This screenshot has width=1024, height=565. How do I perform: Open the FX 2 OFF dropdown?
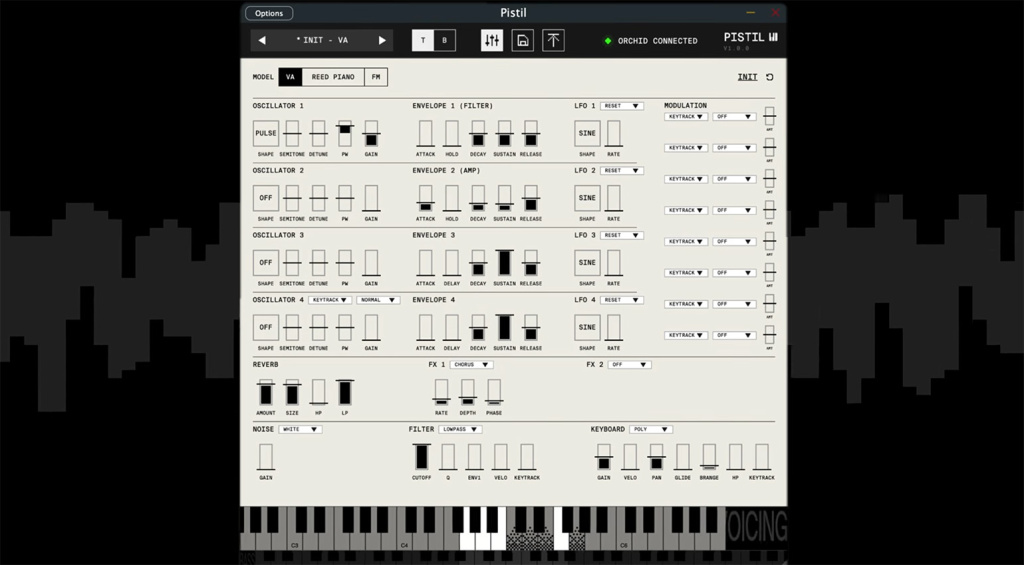(630, 364)
